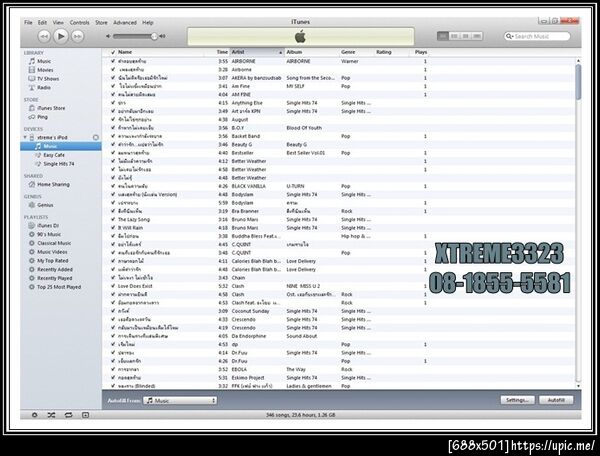The image size is (600, 456).
Task: Click the Autofill button
Action: (x=556, y=400)
